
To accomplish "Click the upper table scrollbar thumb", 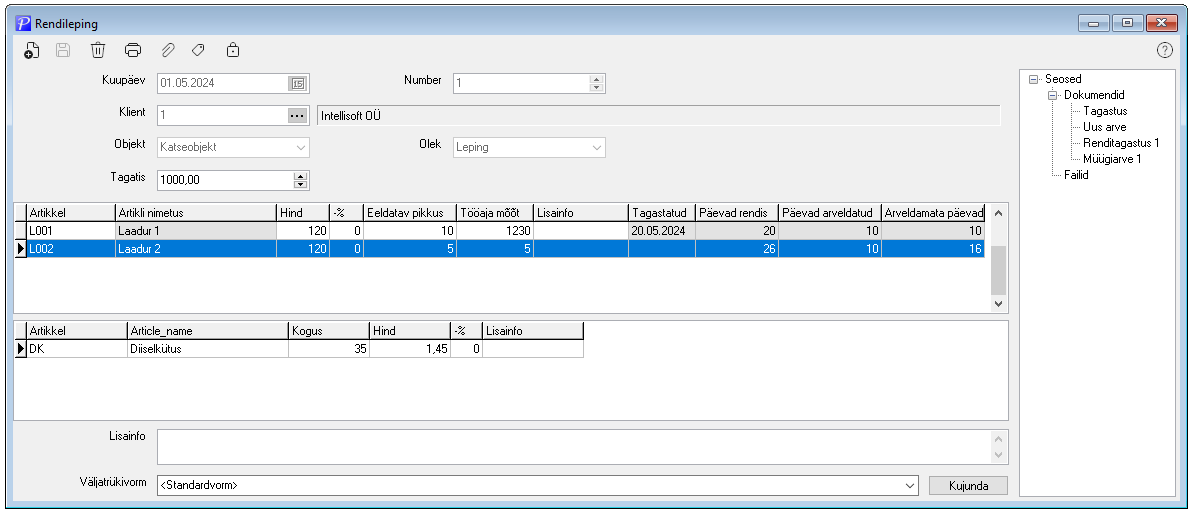I will tap(998, 270).
